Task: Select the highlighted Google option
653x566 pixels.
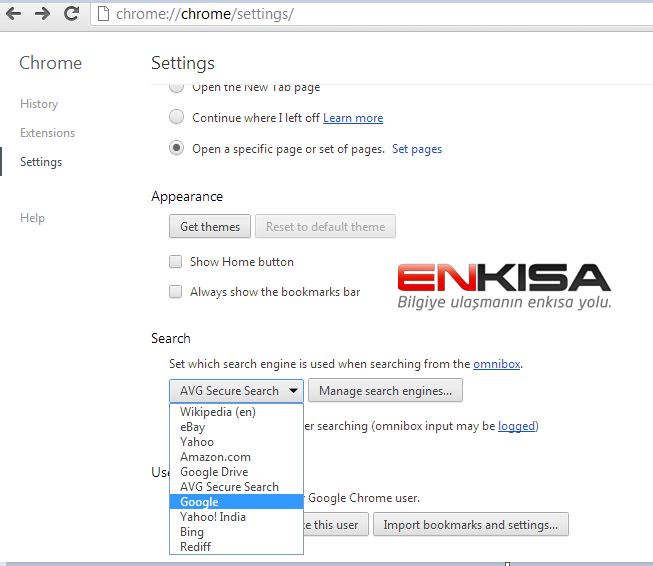Action: 236,502
